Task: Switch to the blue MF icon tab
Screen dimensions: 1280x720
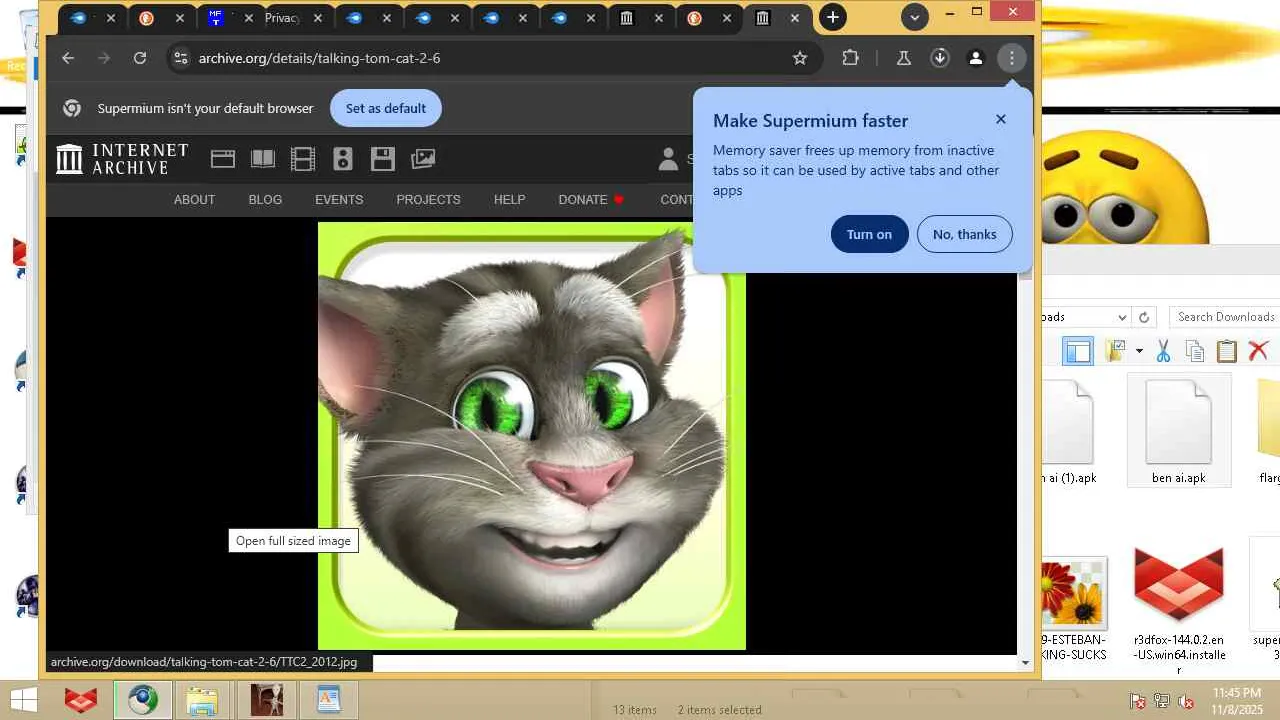Action: pyautogui.click(x=215, y=18)
